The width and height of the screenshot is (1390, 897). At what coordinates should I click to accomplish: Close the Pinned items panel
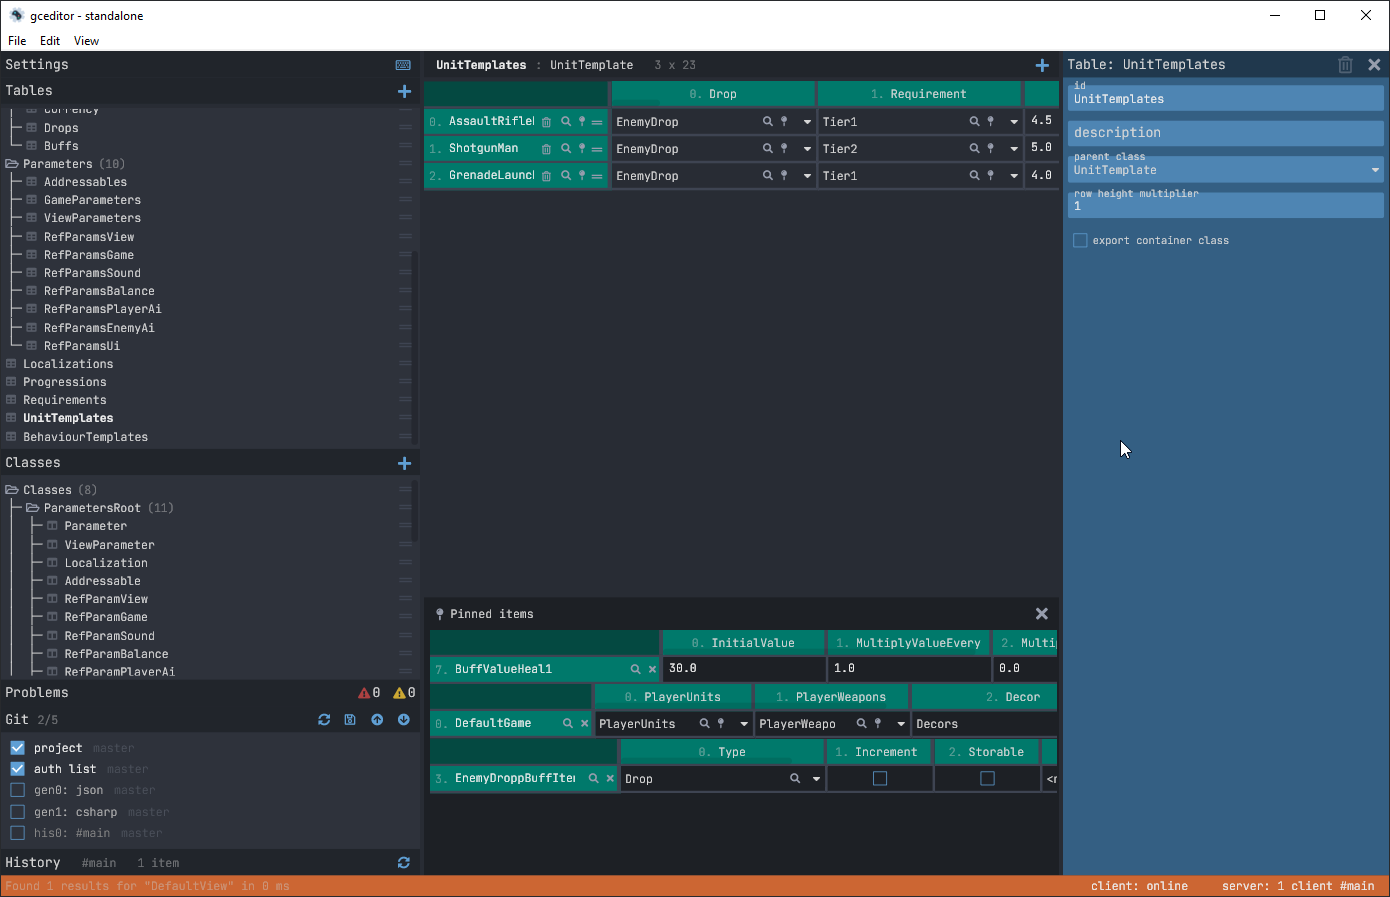[x=1041, y=614]
